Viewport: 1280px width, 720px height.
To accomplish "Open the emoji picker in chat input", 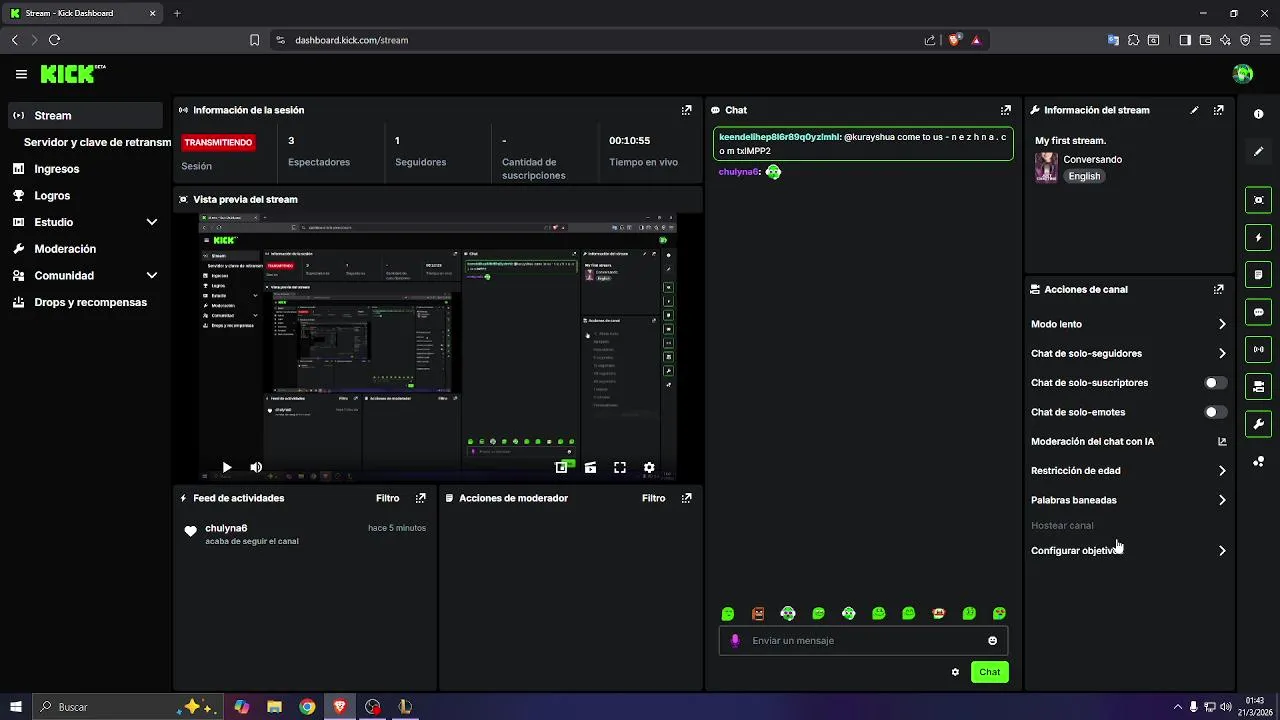I will tap(992, 641).
